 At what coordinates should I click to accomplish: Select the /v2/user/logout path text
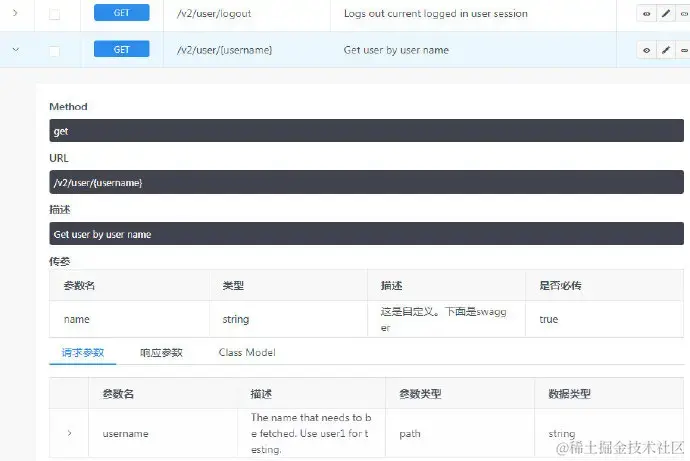pyautogui.click(x=214, y=14)
